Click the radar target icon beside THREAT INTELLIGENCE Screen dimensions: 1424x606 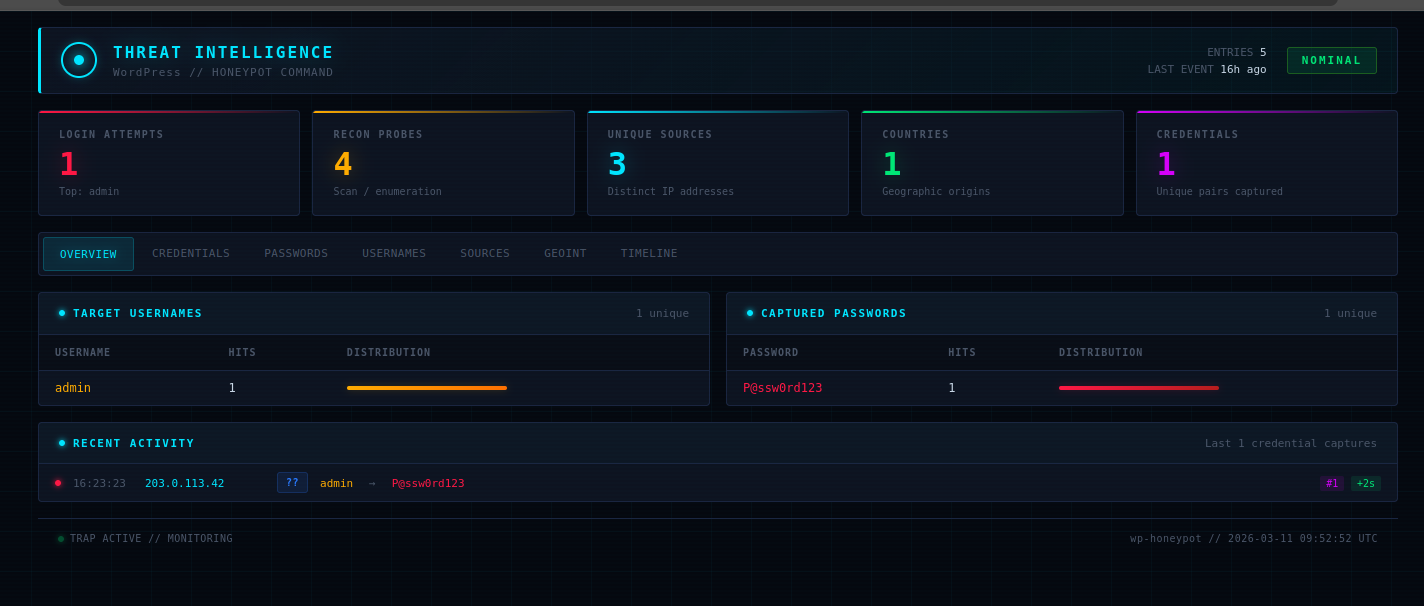[x=79, y=60]
